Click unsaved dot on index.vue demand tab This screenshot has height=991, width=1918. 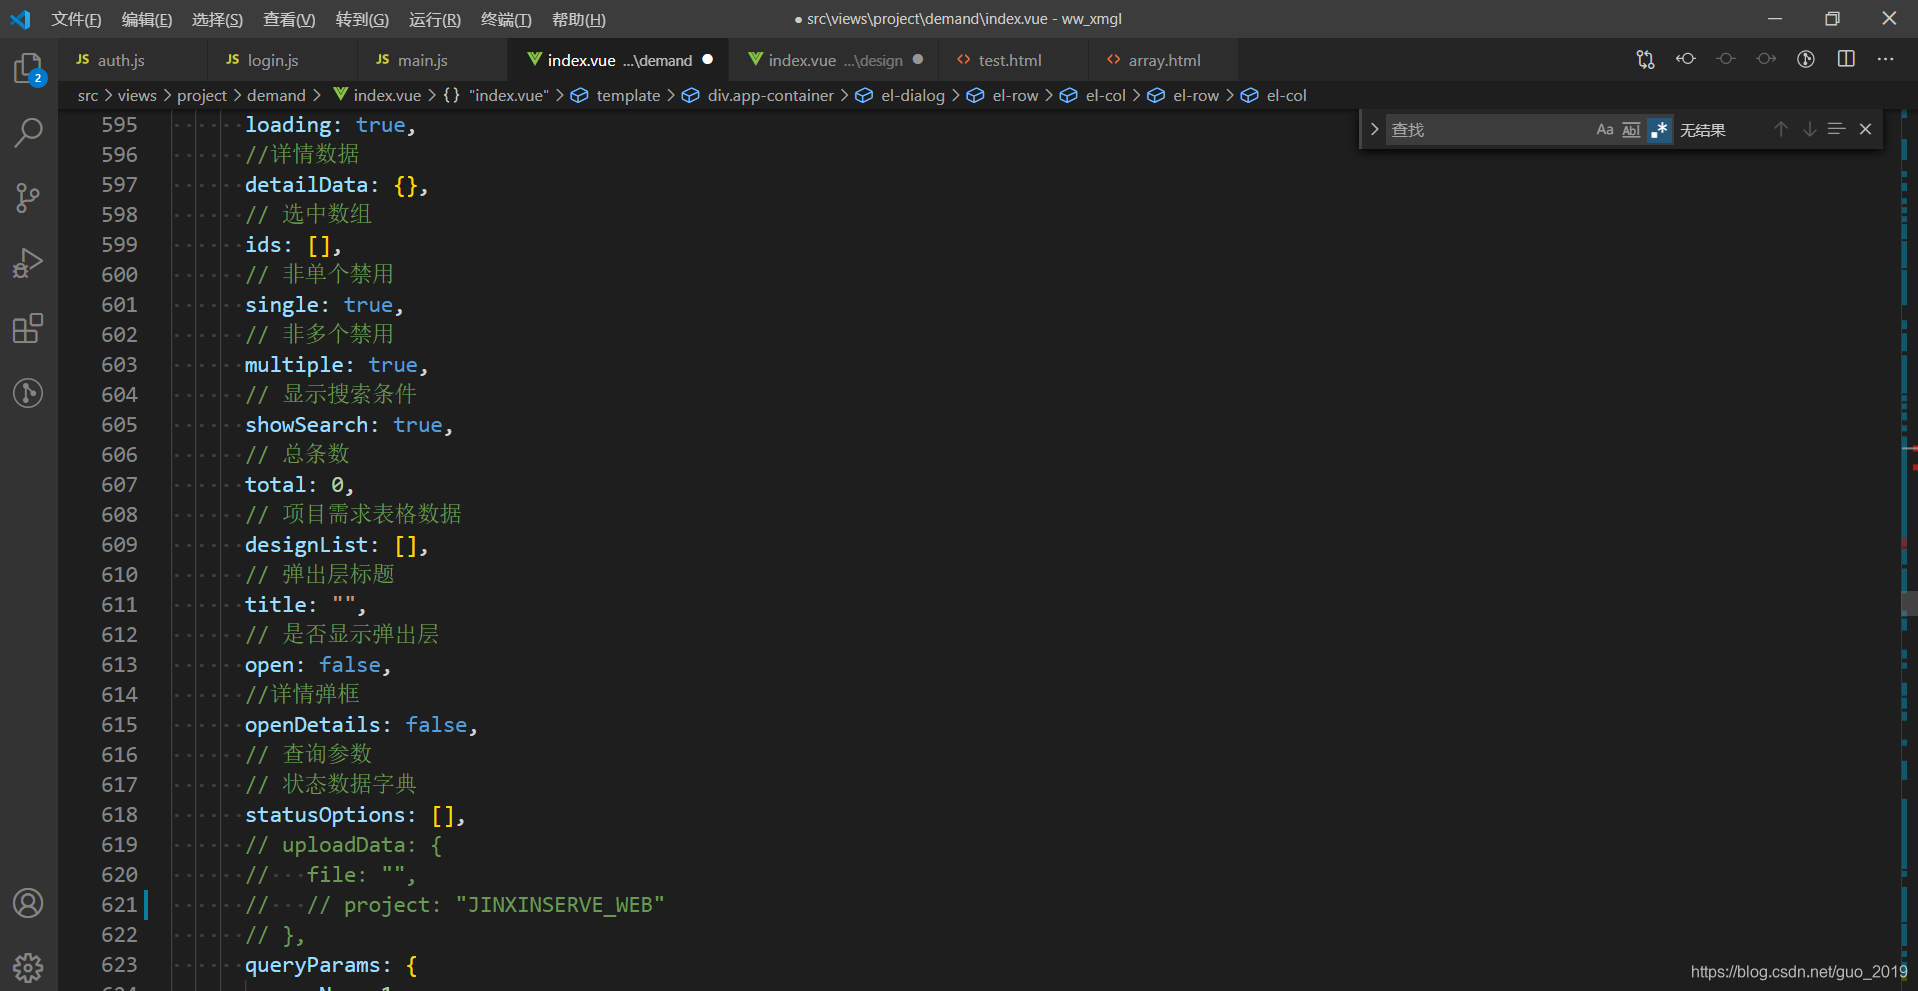tap(708, 59)
